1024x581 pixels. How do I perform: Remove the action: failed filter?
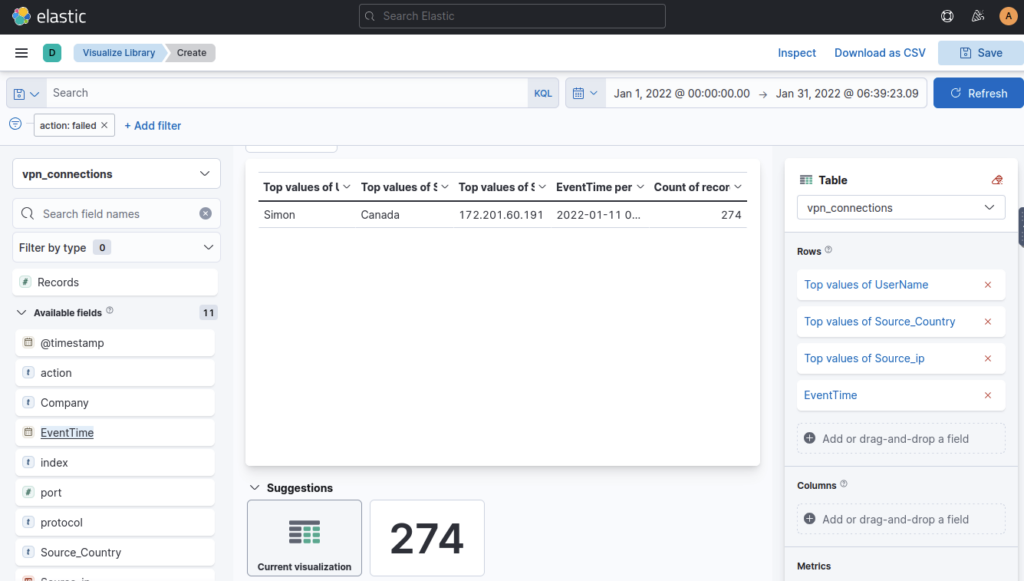tap(104, 125)
